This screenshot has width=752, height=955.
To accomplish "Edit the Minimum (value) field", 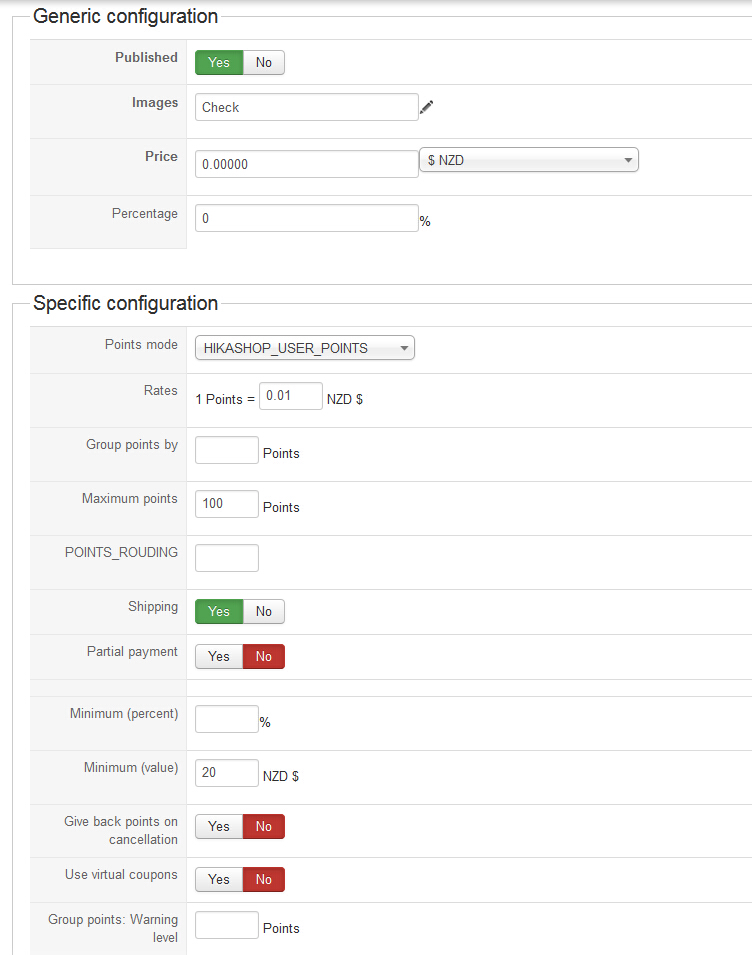I will pos(226,772).
